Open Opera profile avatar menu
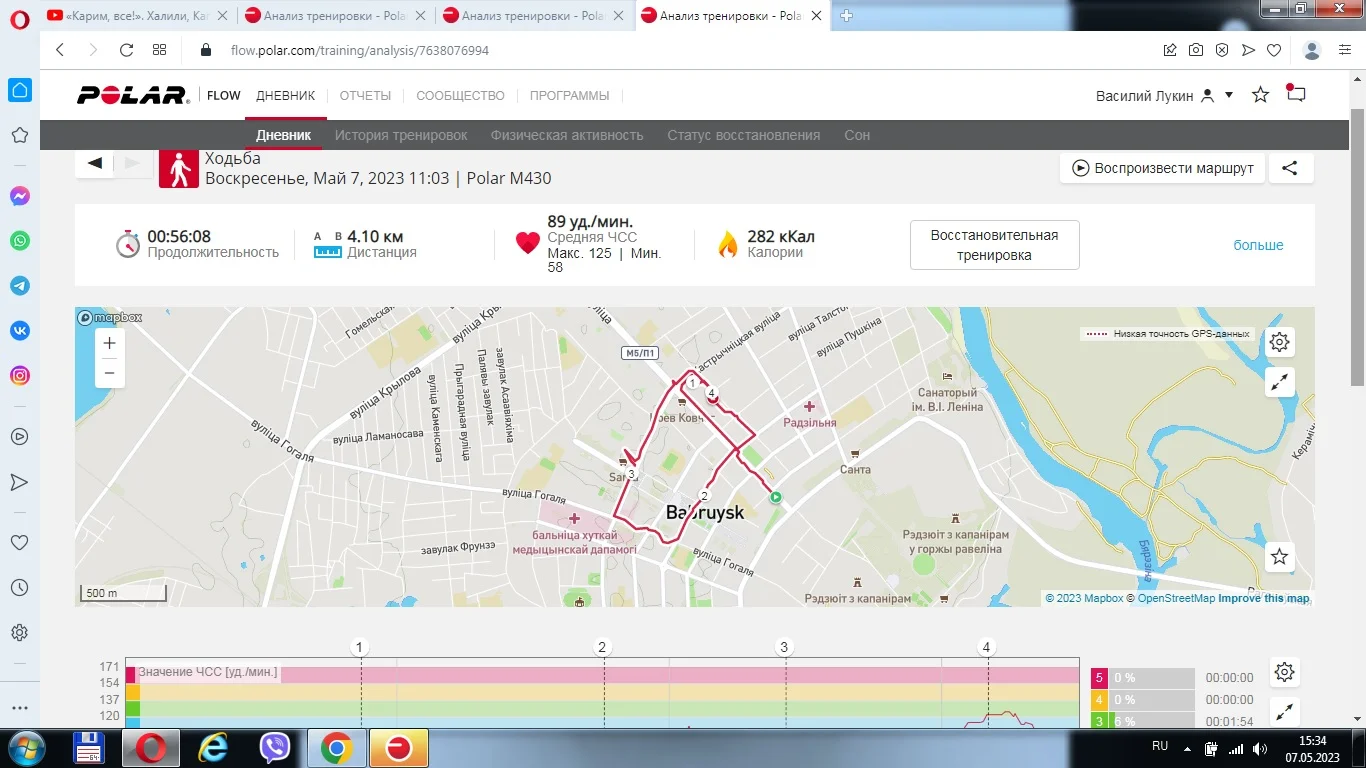 click(x=1313, y=50)
